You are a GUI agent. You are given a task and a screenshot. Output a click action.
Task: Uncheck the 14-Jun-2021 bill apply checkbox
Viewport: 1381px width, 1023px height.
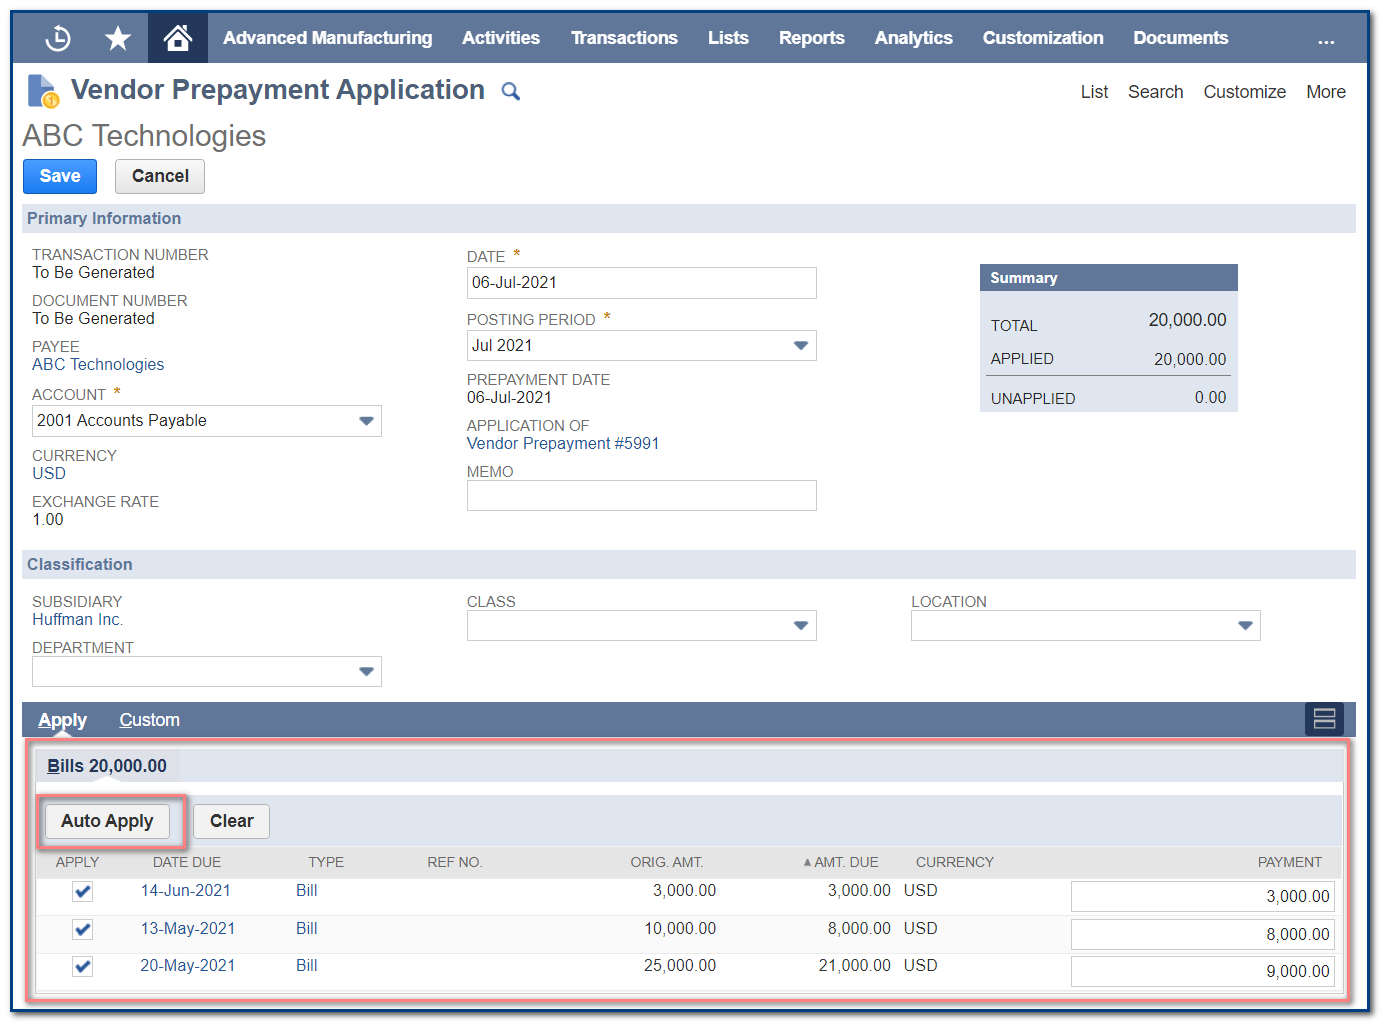tap(83, 892)
